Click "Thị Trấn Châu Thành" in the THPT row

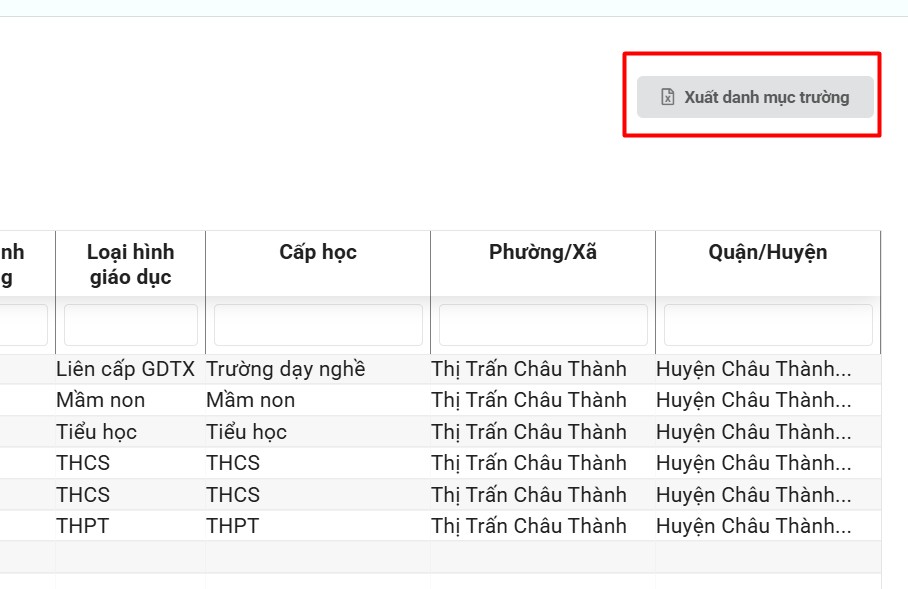(529, 526)
